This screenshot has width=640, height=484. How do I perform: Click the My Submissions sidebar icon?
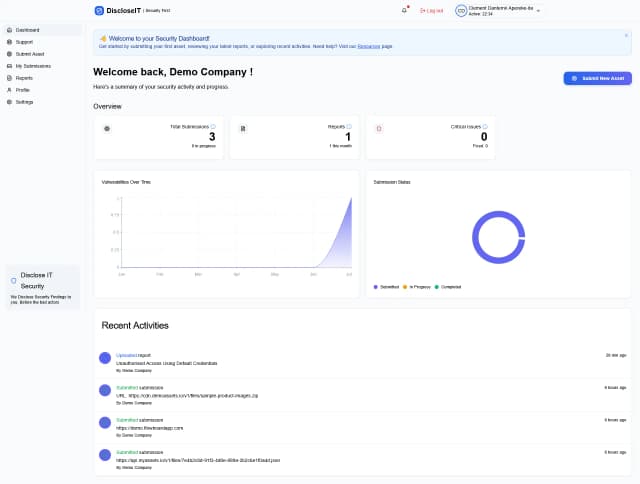pos(10,66)
